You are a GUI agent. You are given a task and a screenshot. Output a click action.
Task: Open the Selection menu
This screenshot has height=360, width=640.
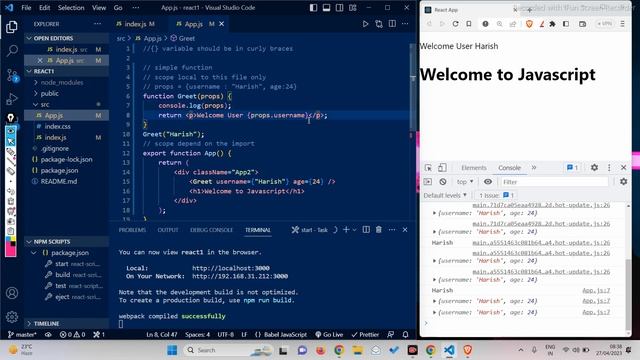coord(71,8)
